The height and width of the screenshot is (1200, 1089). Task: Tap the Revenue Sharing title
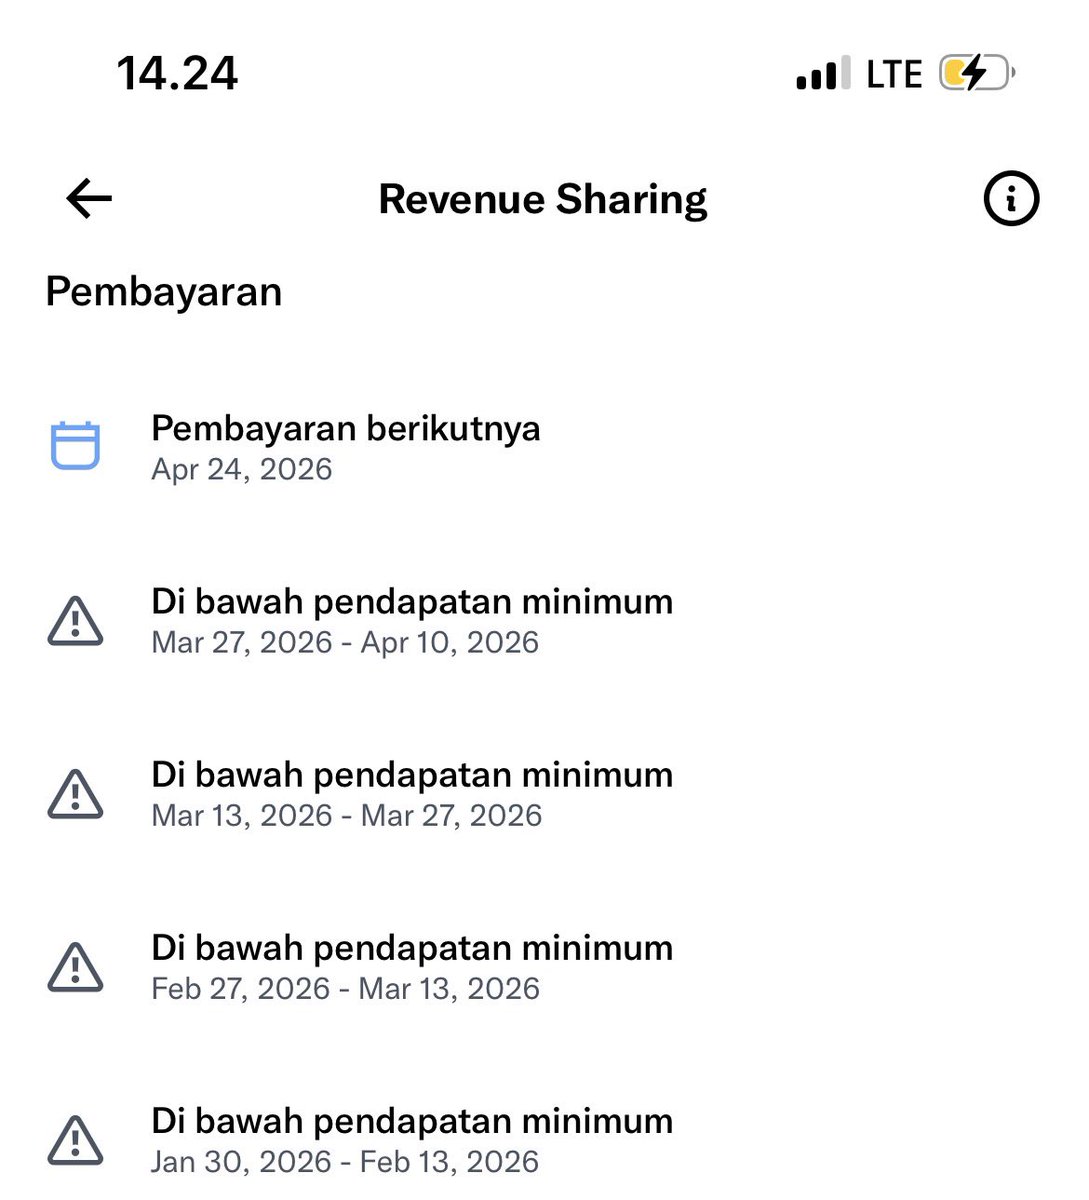click(x=542, y=198)
